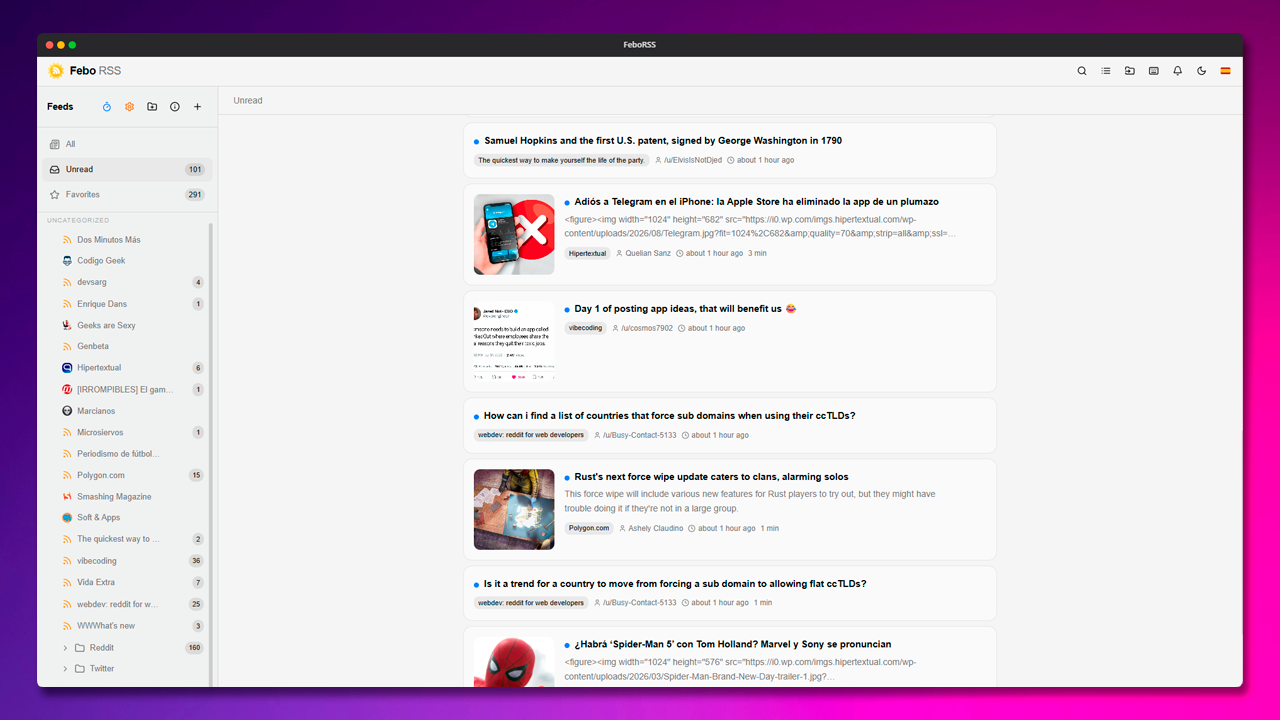This screenshot has width=1280, height=720.
Task: Click the Febo RSS sun logo
Action: pyautogui.click(x=56, y=71)
